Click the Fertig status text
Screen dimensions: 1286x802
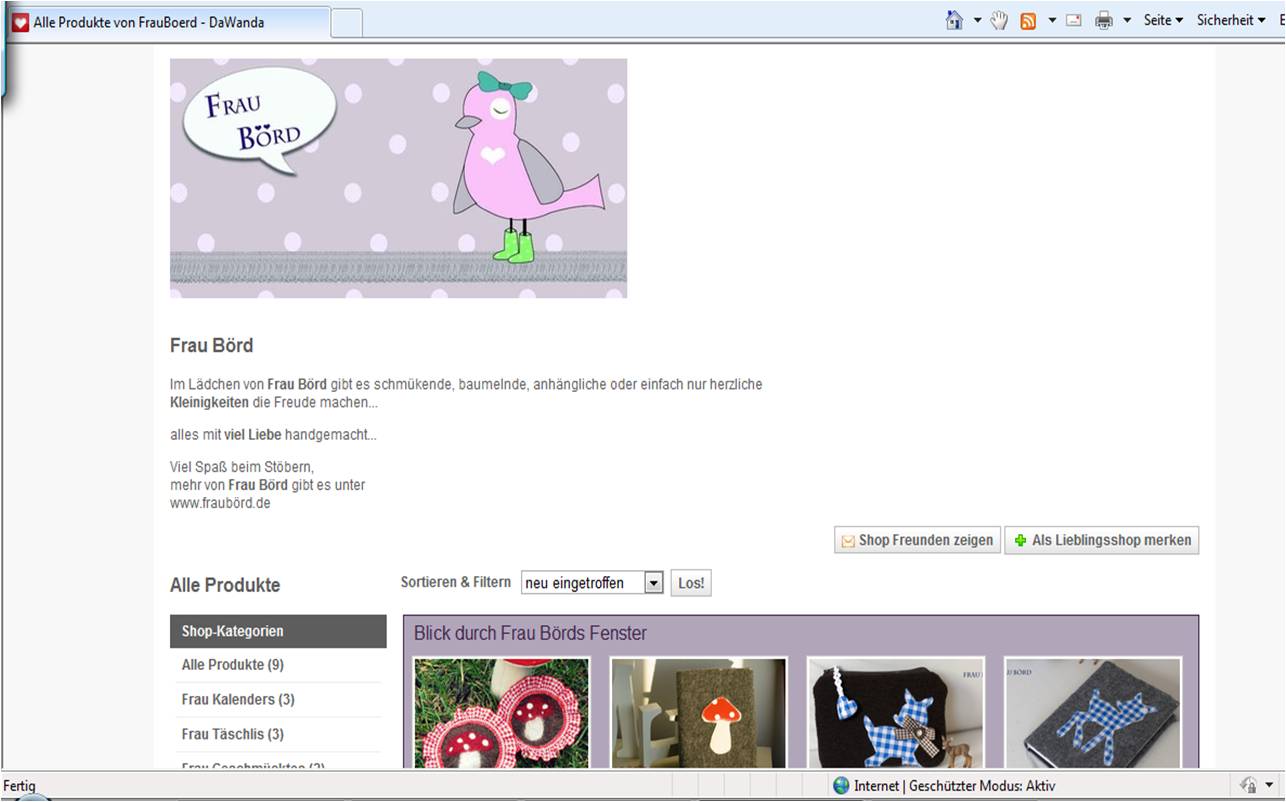(20, 786)
